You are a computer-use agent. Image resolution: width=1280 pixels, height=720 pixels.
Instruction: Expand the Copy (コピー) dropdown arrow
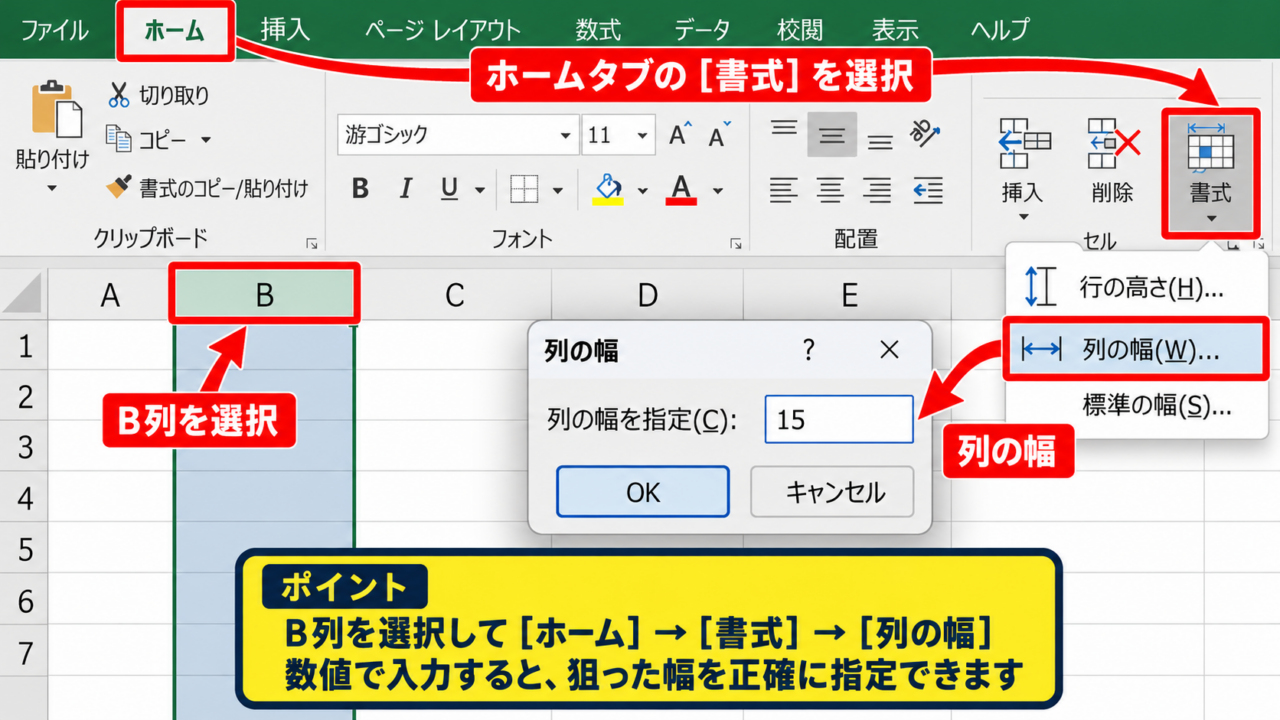(206, 140)
